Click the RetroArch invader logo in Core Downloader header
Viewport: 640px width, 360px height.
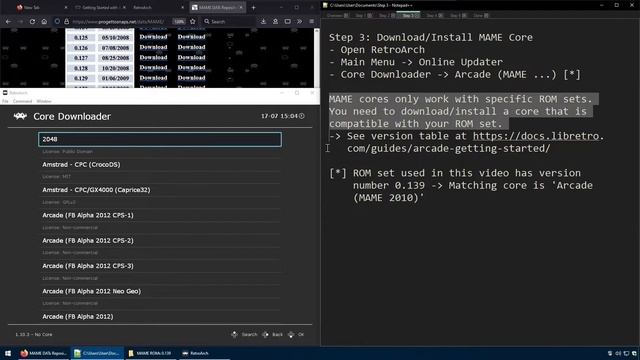point(20,116)
